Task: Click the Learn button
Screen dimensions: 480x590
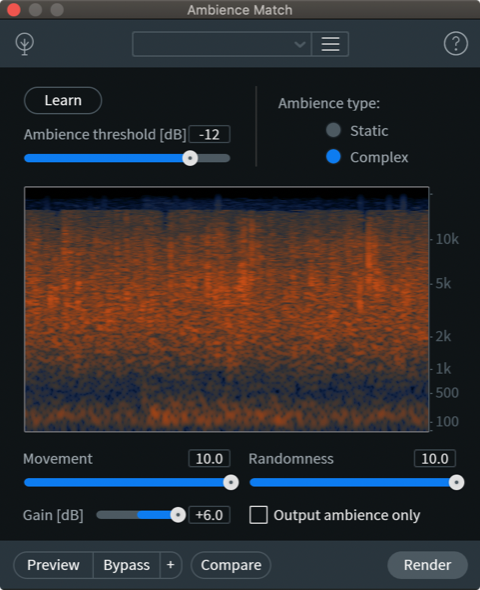Action: coord(63,100)
